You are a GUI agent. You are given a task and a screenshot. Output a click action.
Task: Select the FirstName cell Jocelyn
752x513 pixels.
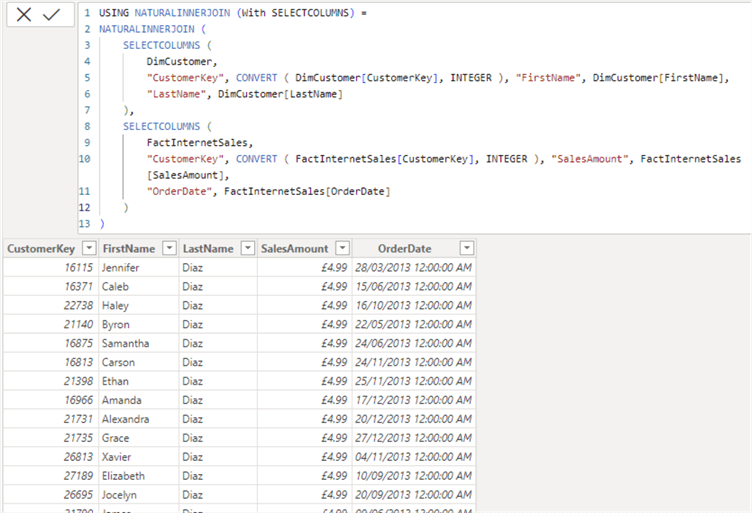139,495
